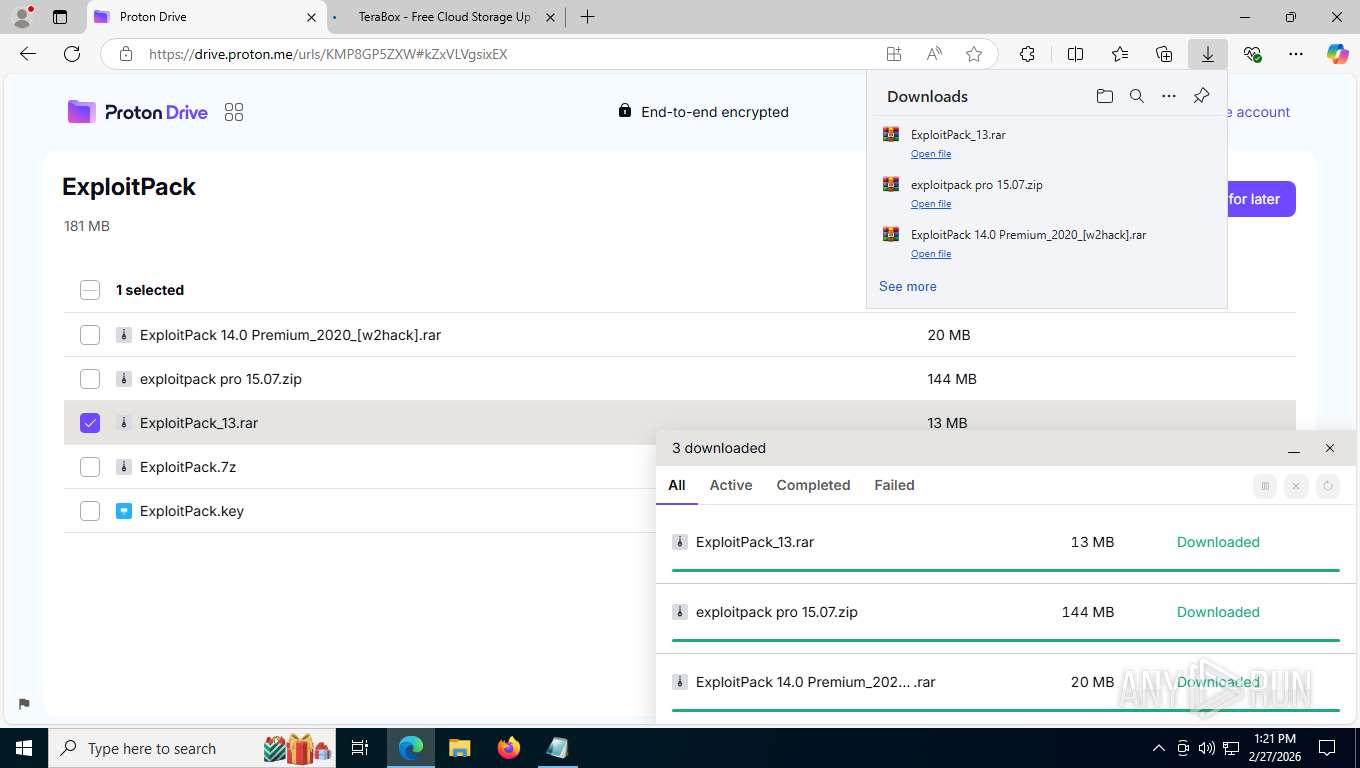The width and height of the screenshot is (1360, 768).
Task: Close the Proton Drive tab
Action: click(311, 17)
